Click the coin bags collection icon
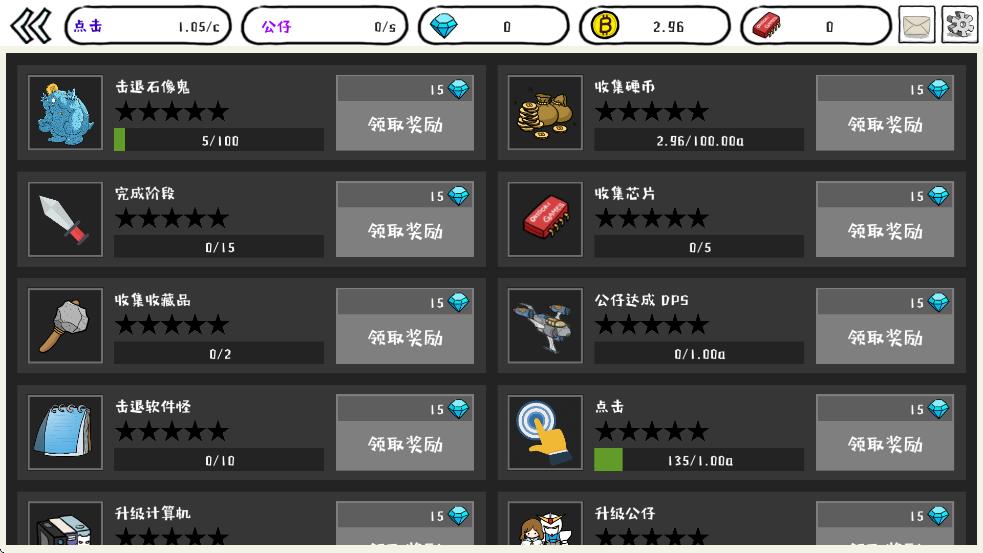The width and height of the screenshot is (983, 553). 545,113
